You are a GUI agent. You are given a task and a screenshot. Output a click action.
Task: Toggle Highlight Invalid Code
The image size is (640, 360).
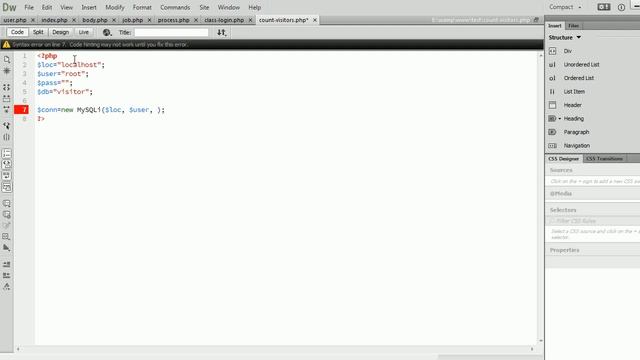(x=7, y=164)
